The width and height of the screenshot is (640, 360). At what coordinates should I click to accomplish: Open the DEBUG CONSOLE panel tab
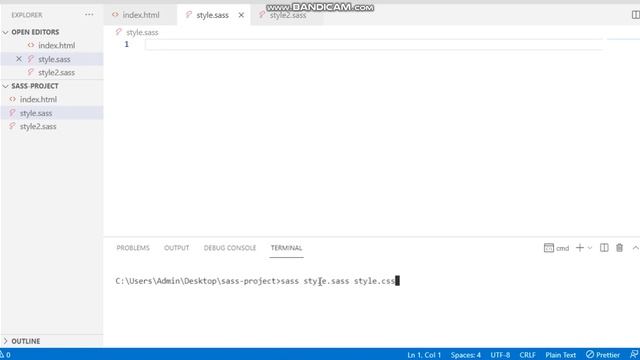point(230,248)
